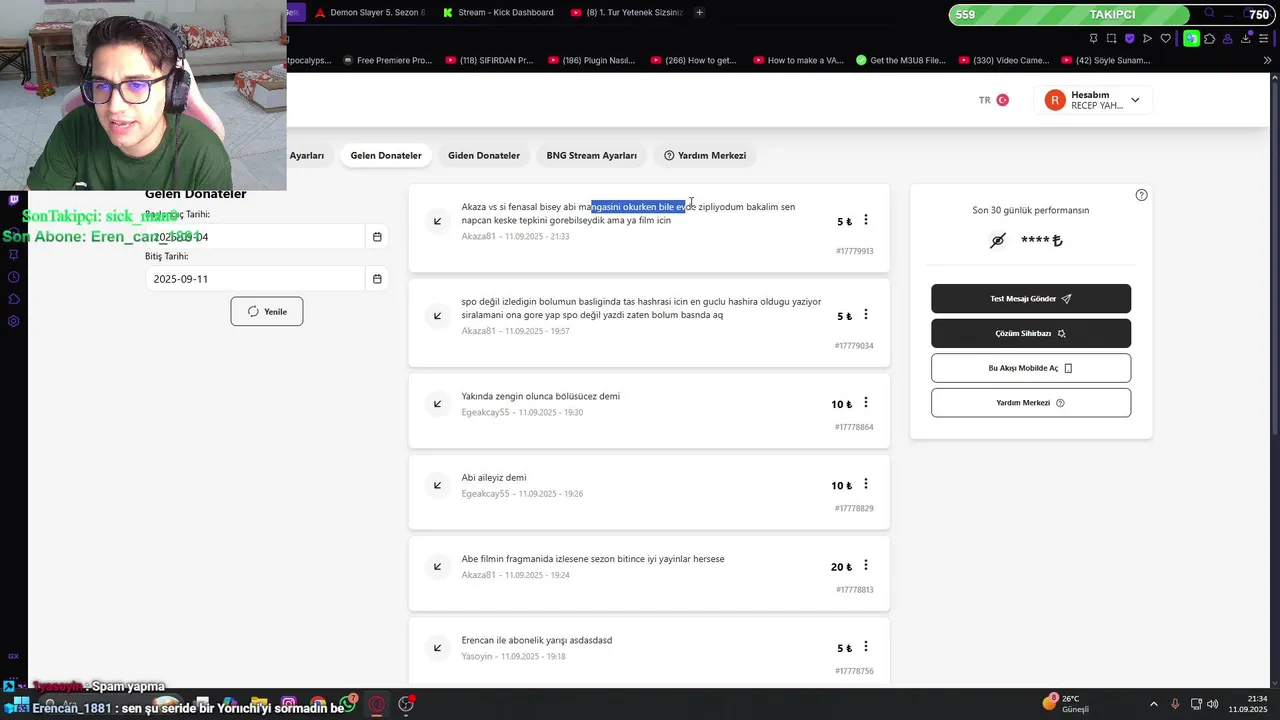Screen dimensions: 1280x720
Task: Switch to the Stream - Kick Dashboard browser tab
Action: click(x=498, y=12)
